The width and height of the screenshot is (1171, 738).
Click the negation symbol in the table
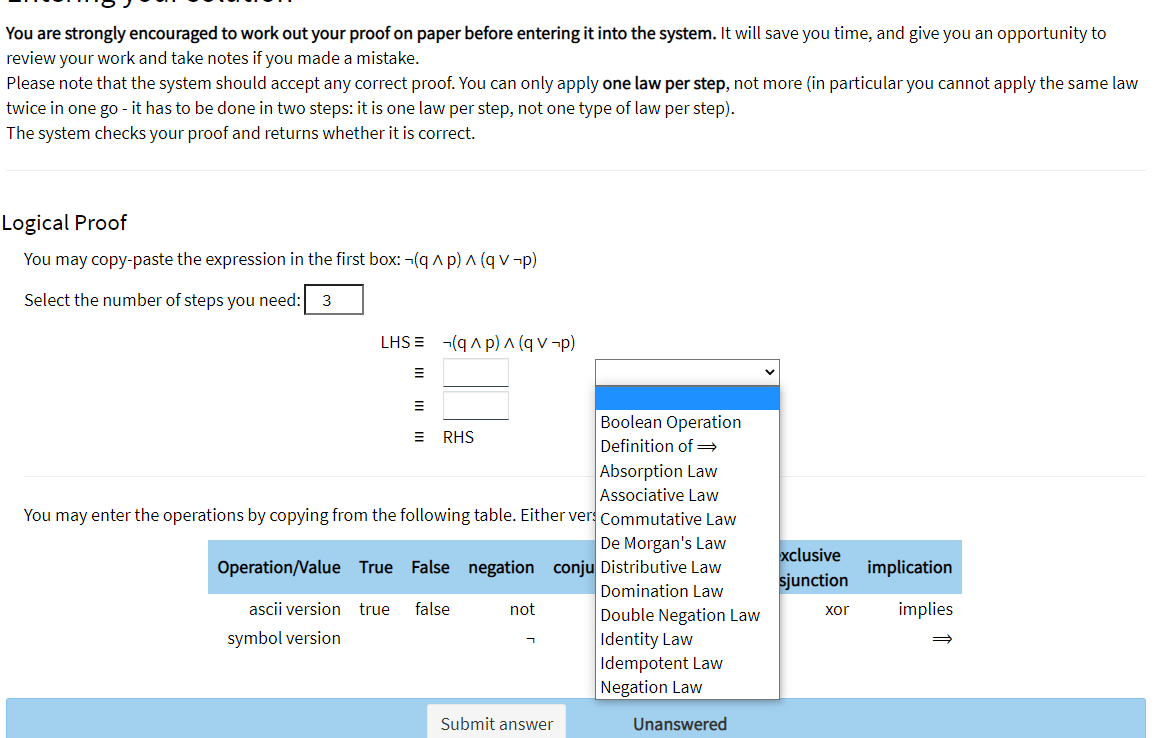pos(530,639)
